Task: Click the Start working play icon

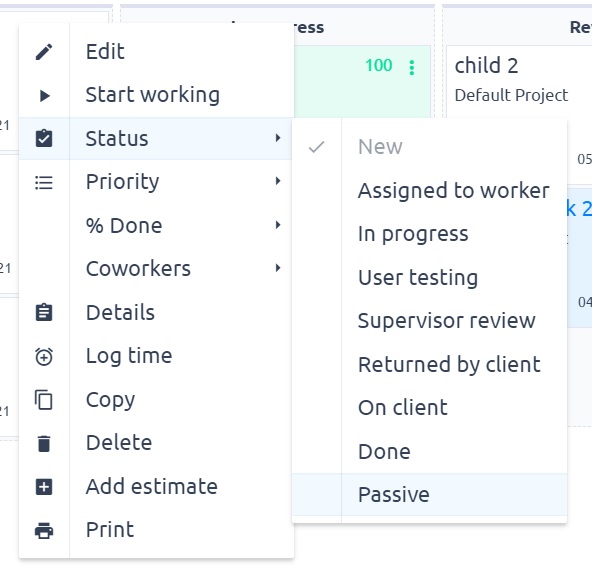Action: point(45,96)
